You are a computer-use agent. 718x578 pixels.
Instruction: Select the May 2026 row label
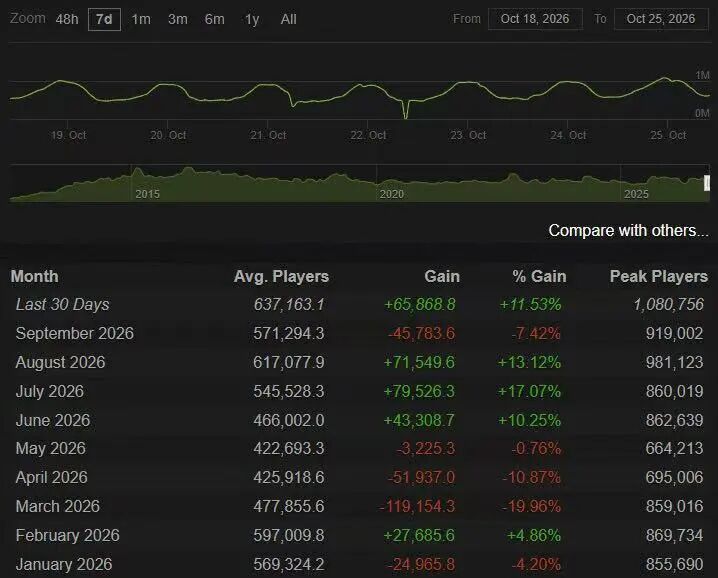50,448
